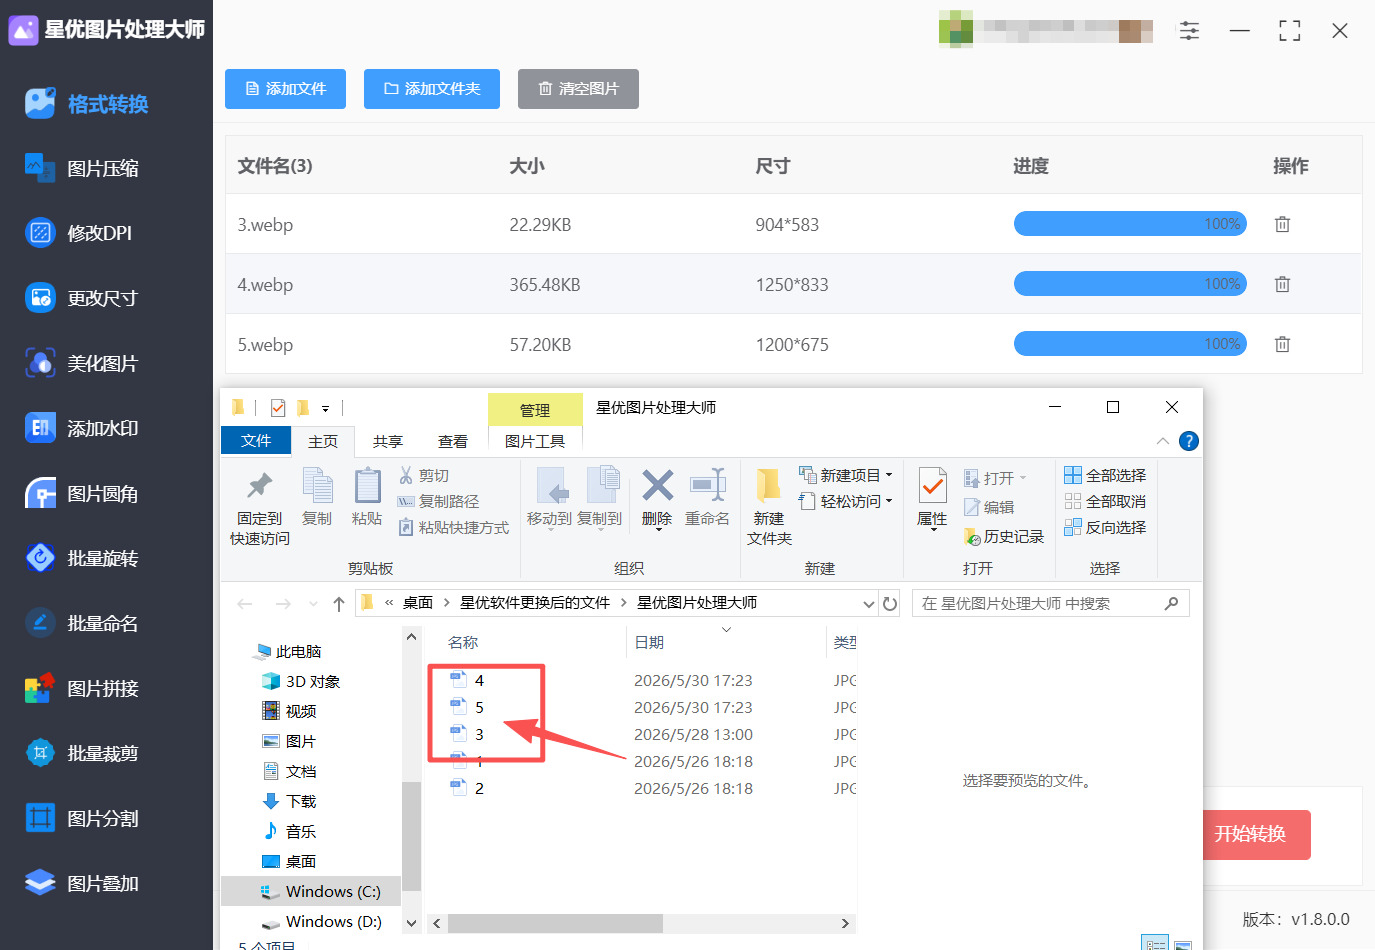Select the 美化图片 beautify tool
Viewport: 1375px width, 950px height.
tap(82, 363)
